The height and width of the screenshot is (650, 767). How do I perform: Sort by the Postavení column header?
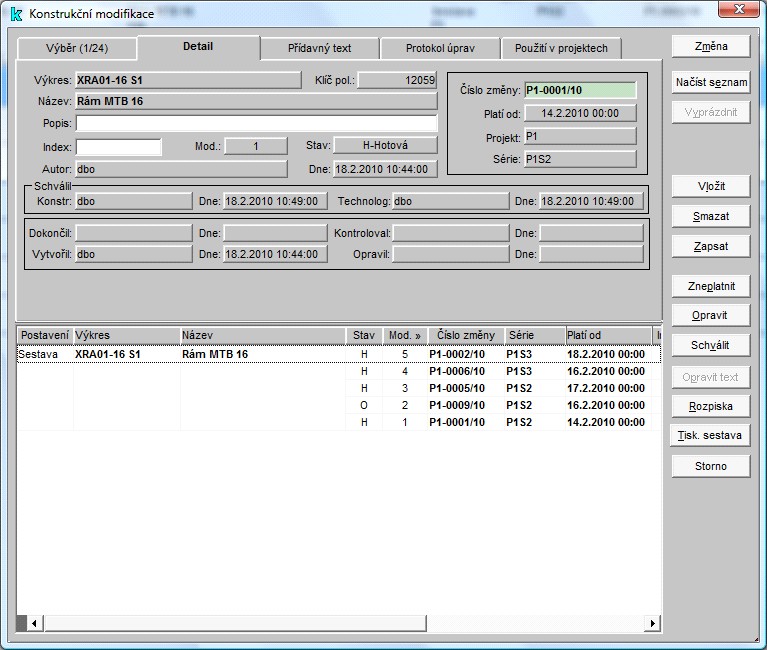[x=45, y=336]
